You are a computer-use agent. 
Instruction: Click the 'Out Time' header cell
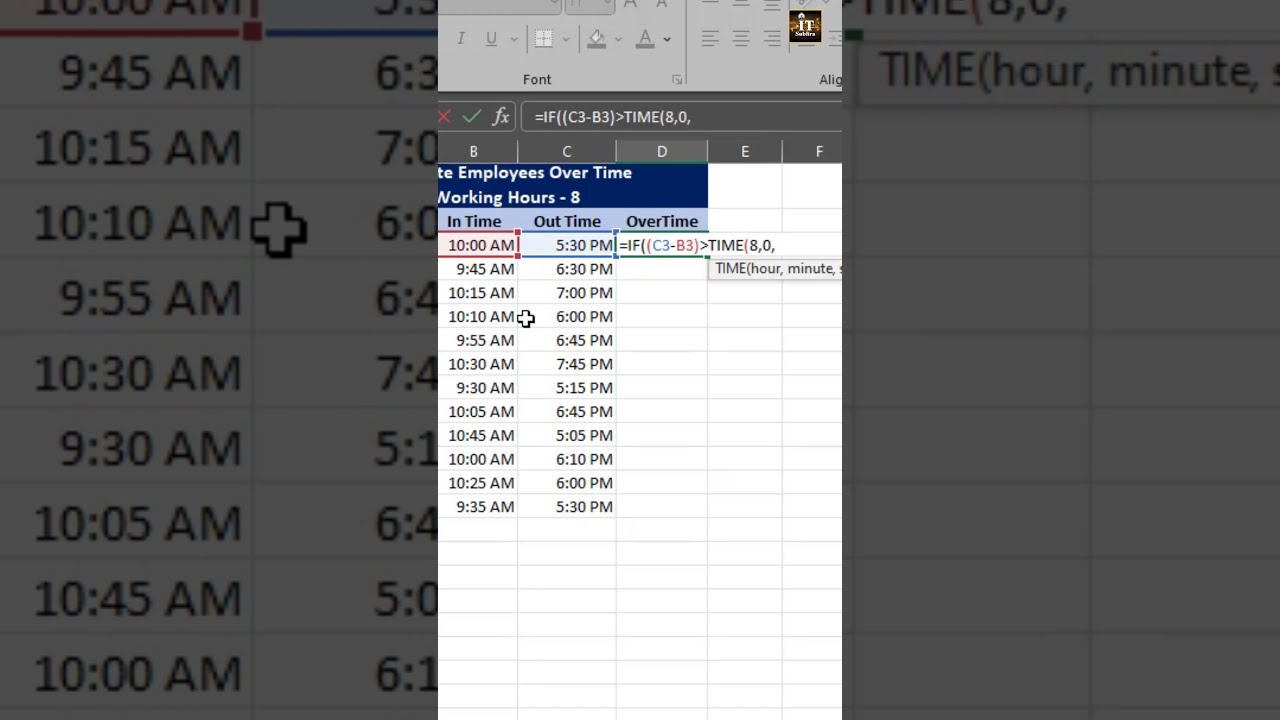click(x=566, y=221)
